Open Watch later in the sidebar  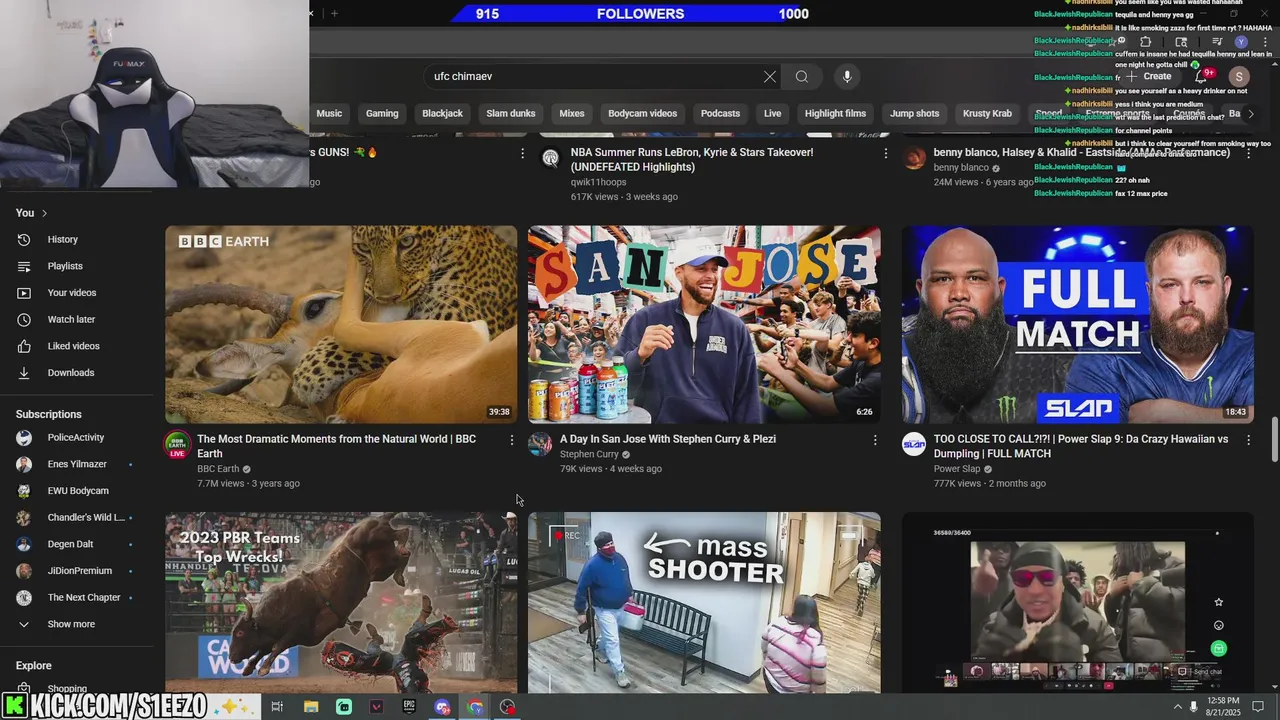pyautogui.click(x=71, y=319)
